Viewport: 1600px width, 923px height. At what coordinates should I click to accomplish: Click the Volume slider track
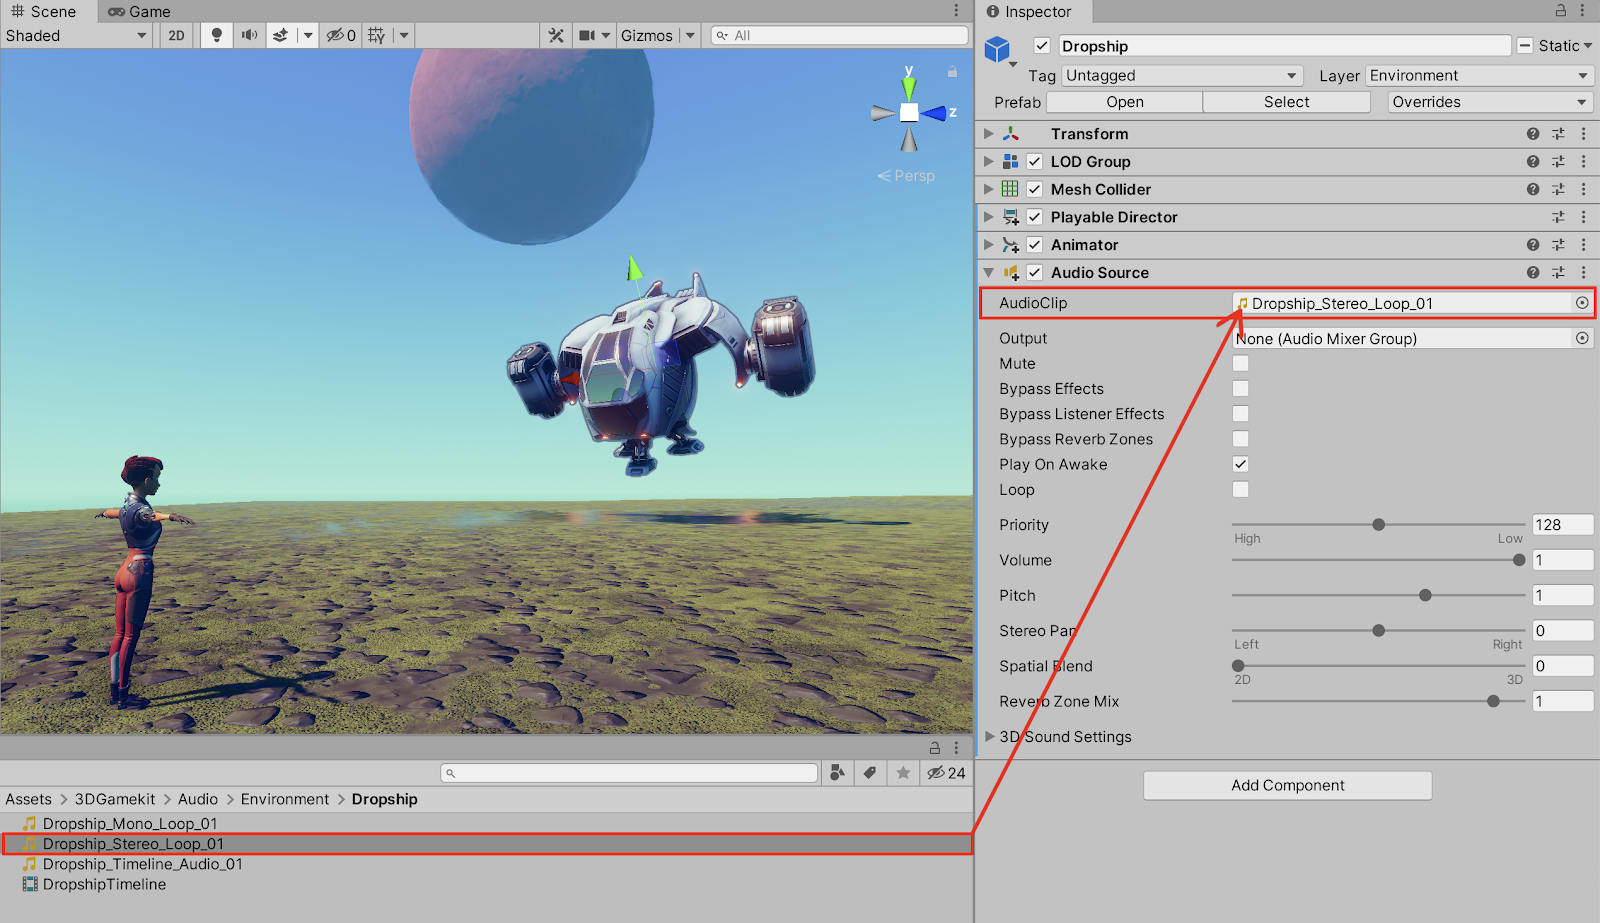click(x=1378, y=561)
